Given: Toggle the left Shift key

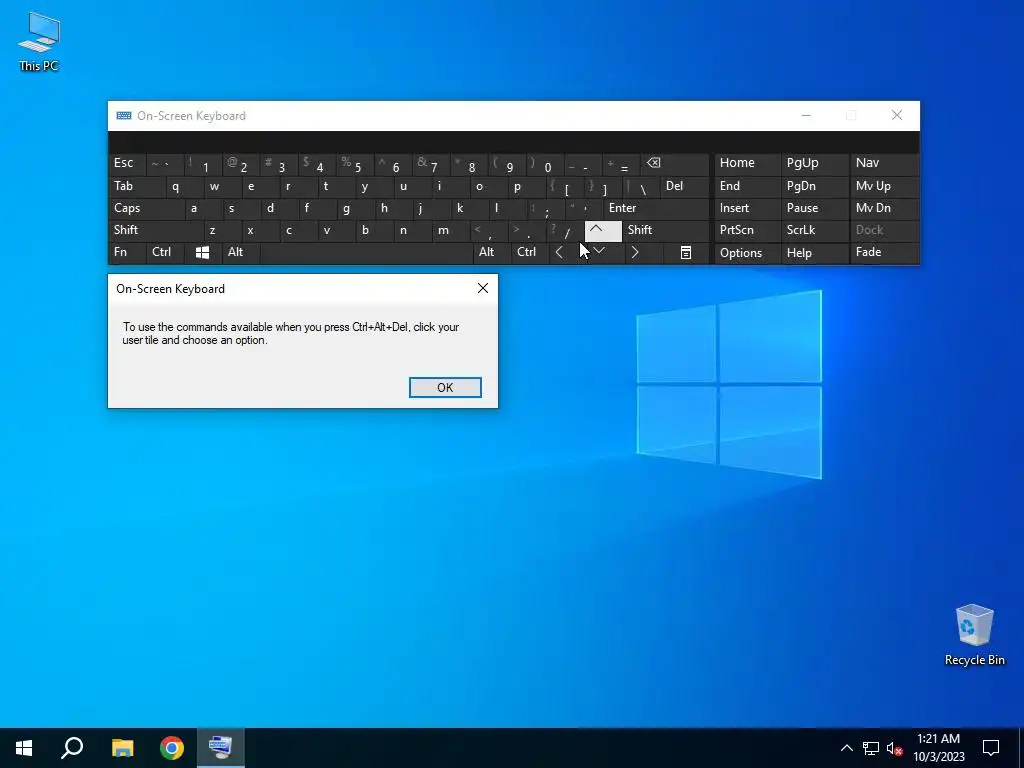Looking at the screenshot, I should click(156, 230).
